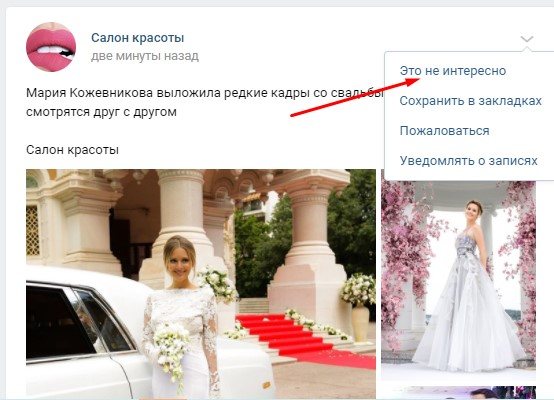This screenshot has width=554, height=400.
Task: Open the bride with limousine photo
Action: coord(201,284)
